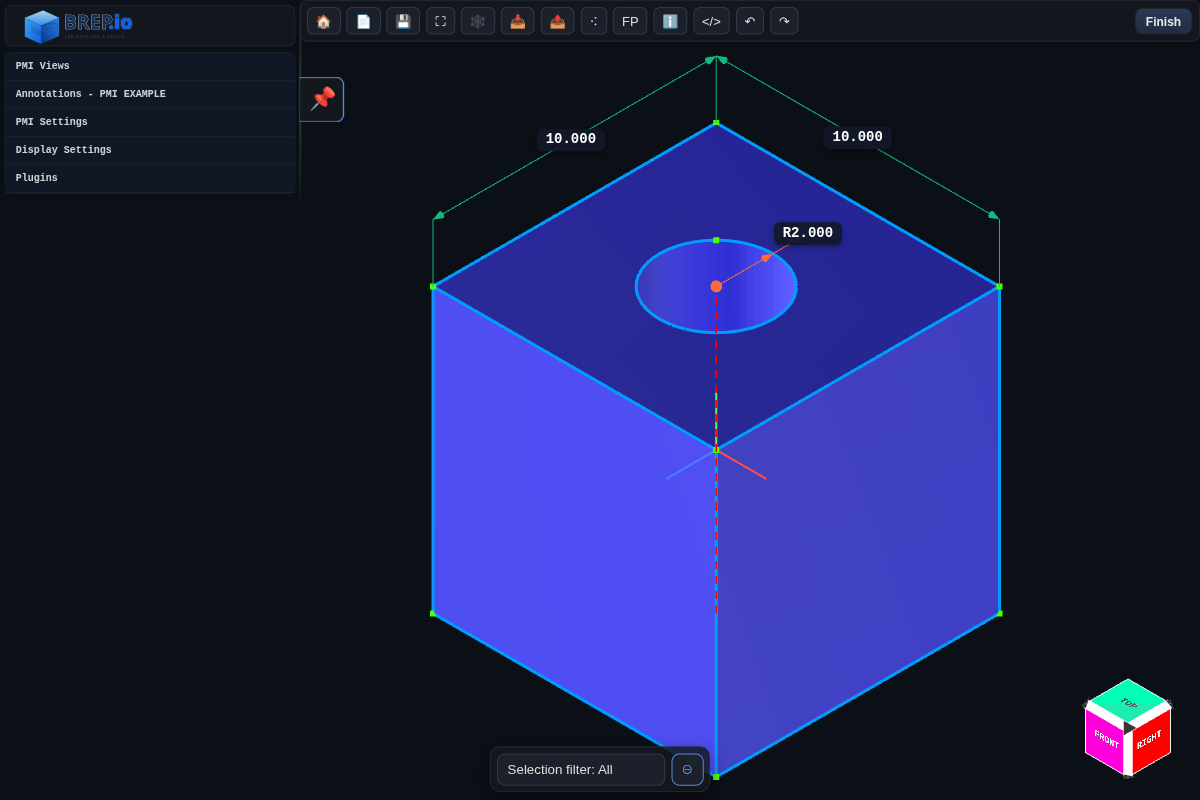The height and width of the screenshot is (800, 1200).
Task: Undo the last action
Action: 750,21
